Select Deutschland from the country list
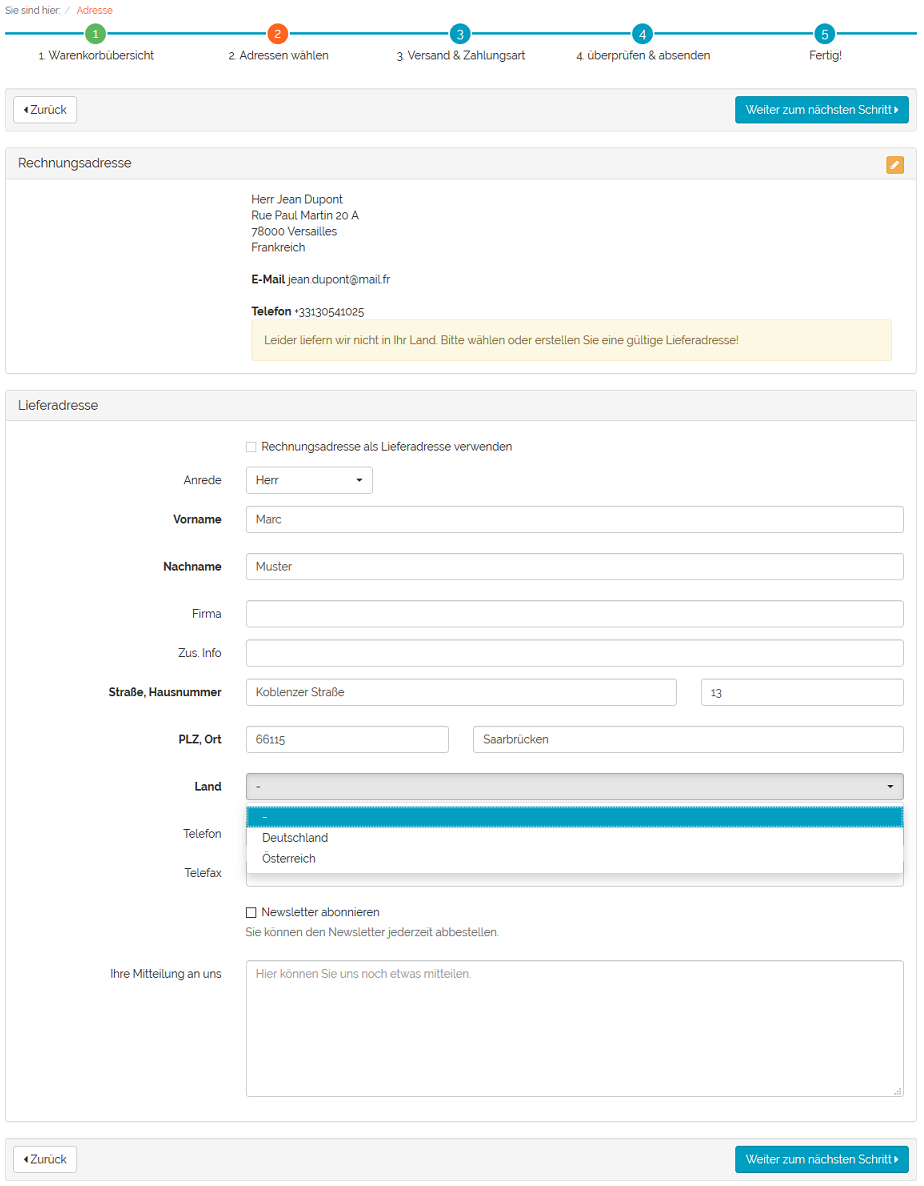924x1186 pixels. pos(295,838)
